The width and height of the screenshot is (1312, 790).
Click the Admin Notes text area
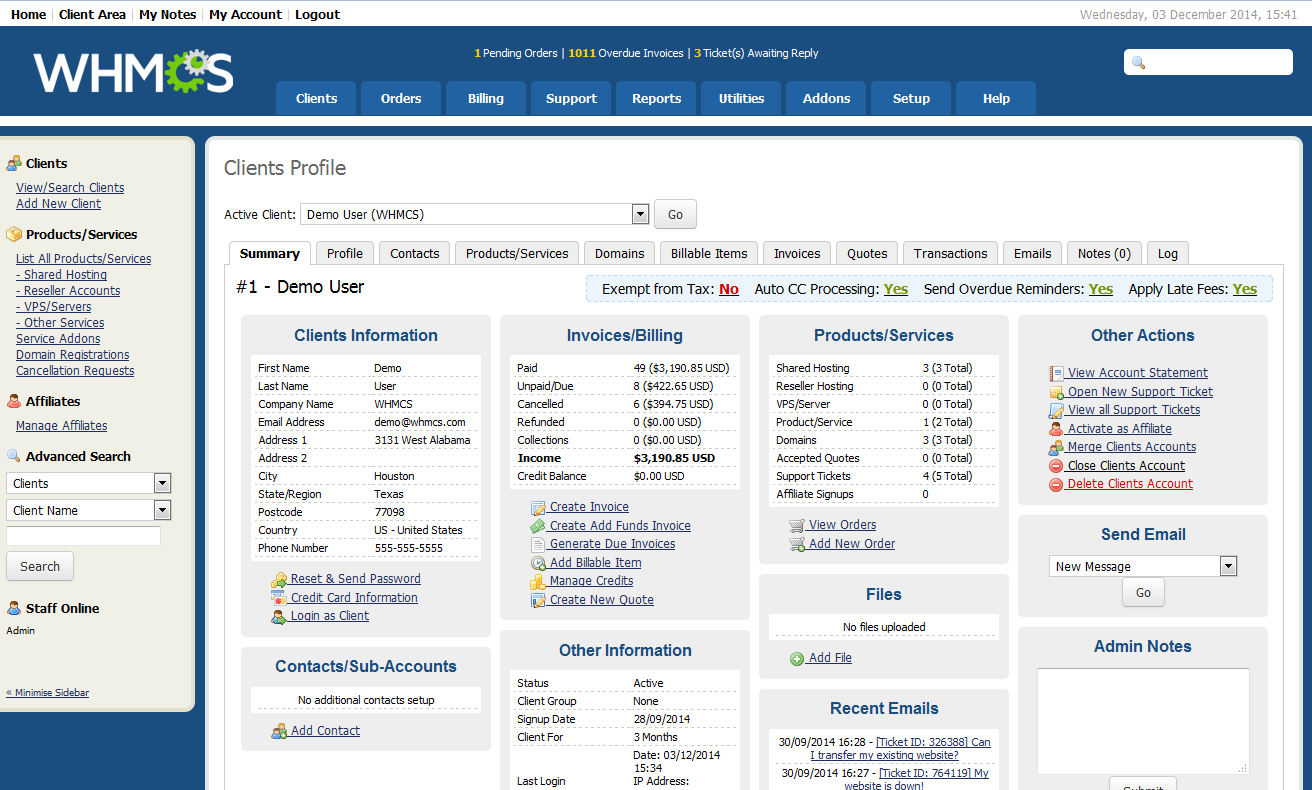[1143, 721]
